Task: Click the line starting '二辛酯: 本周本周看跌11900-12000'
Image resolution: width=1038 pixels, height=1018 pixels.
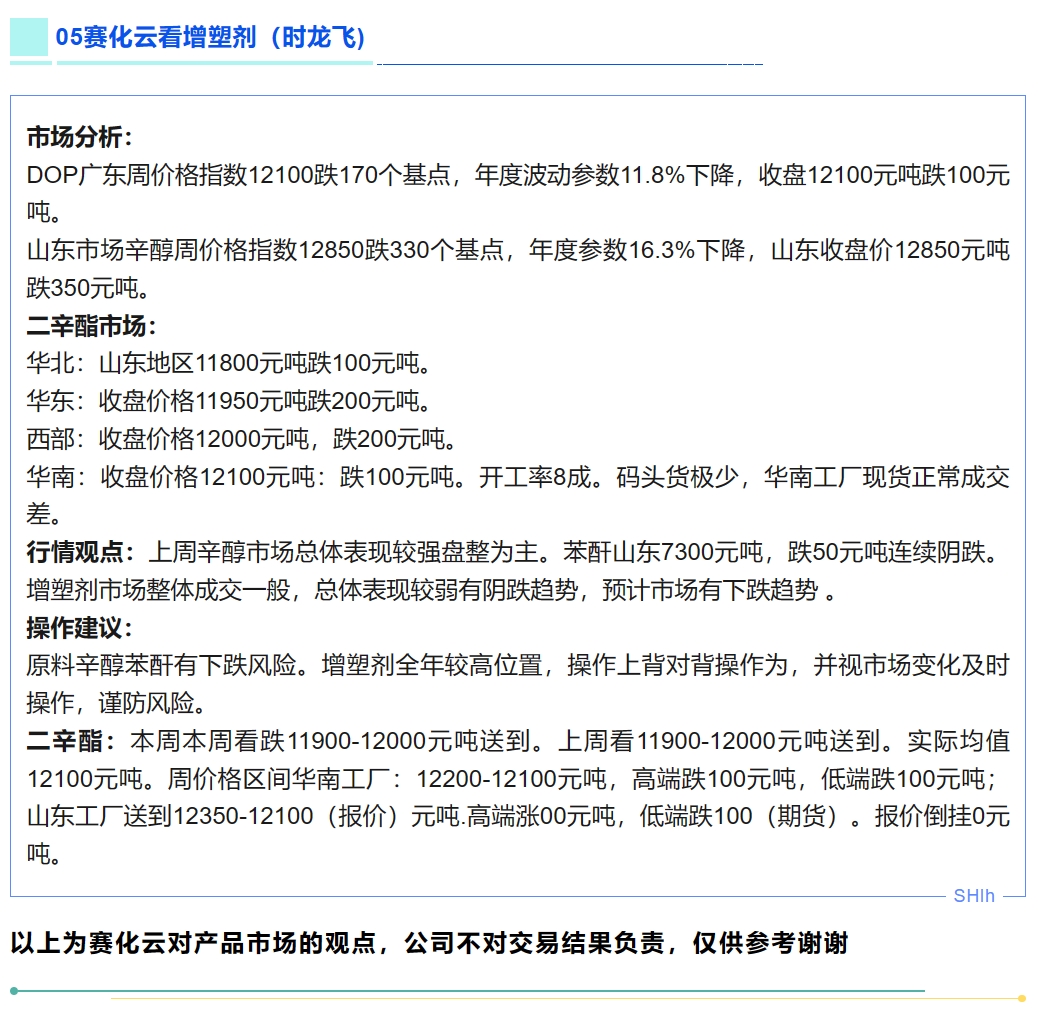Action: 518,741
